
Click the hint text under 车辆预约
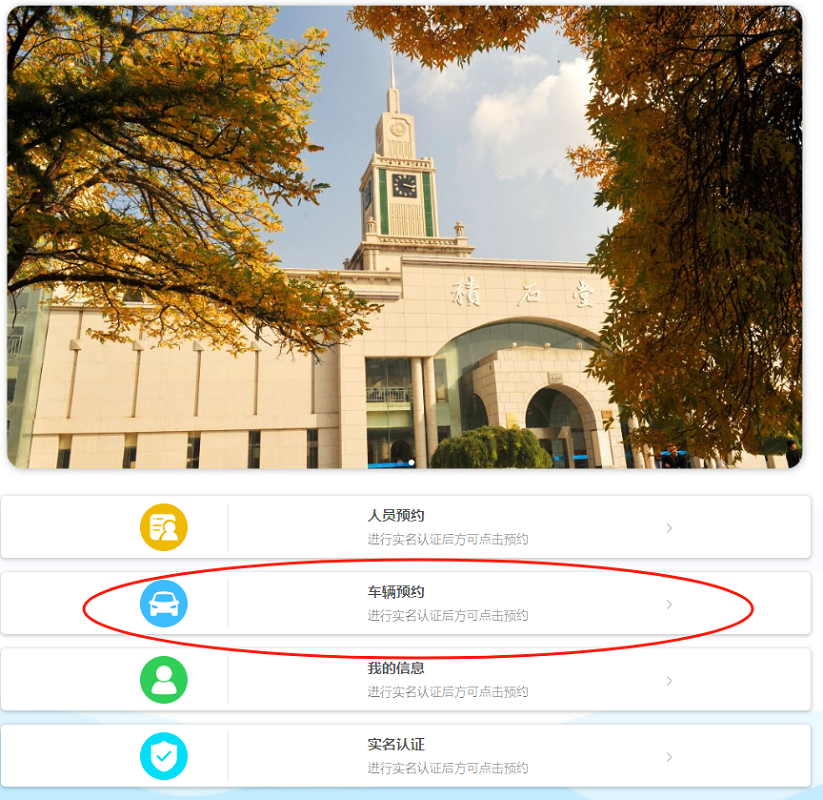coord(448,615)
